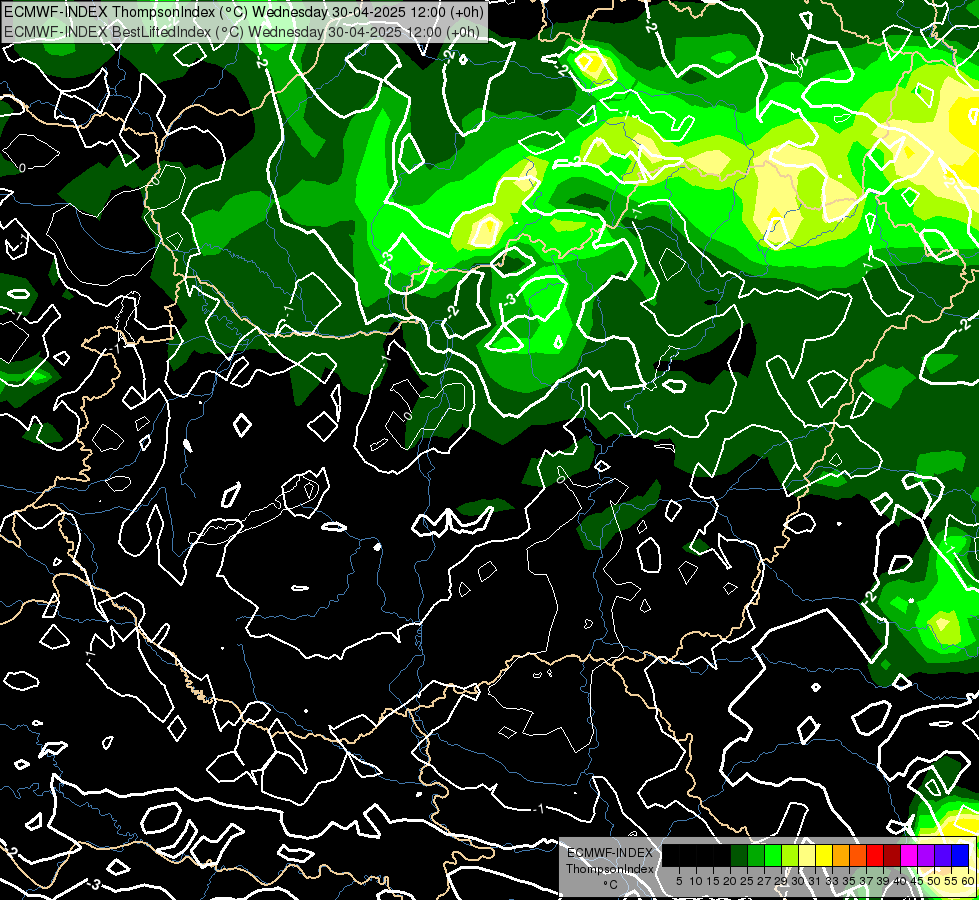Choose the orange 33–35 legend swatch
This screenshot has height=900, width=979.
pos(841,855)
